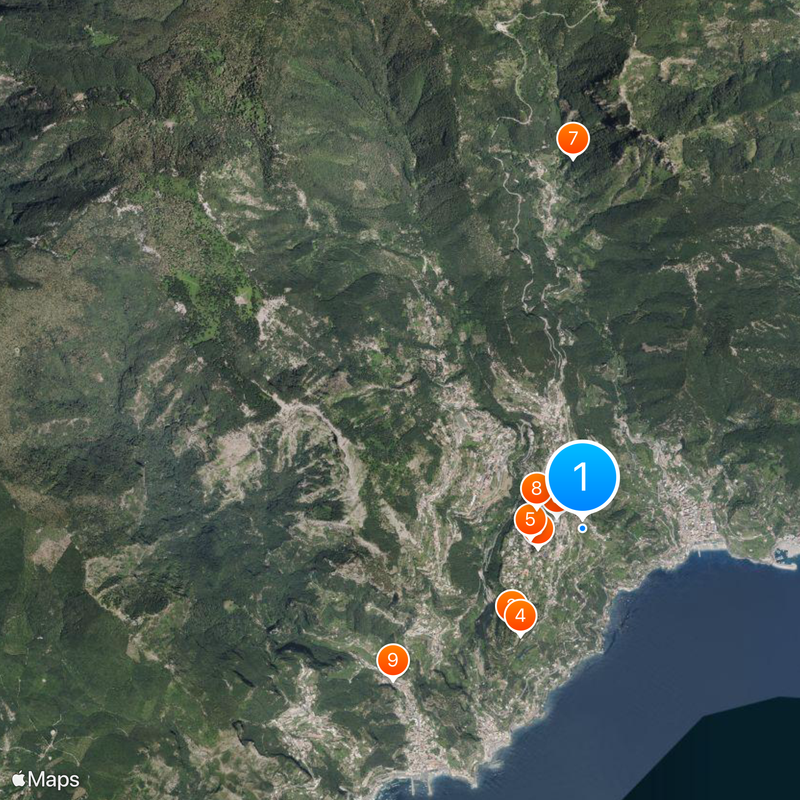Click the small blue anchor dot under pin 1

(x=582, y=527)
